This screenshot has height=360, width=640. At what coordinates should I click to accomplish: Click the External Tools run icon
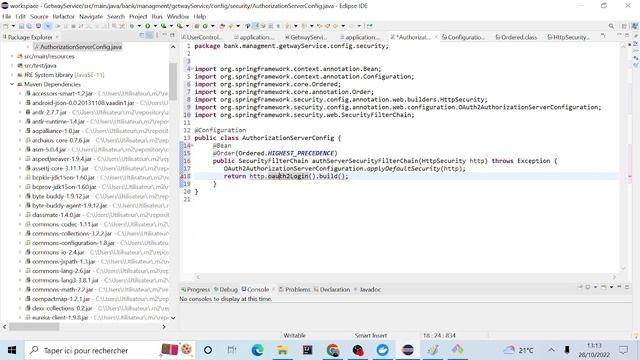[x=179, y=26]
